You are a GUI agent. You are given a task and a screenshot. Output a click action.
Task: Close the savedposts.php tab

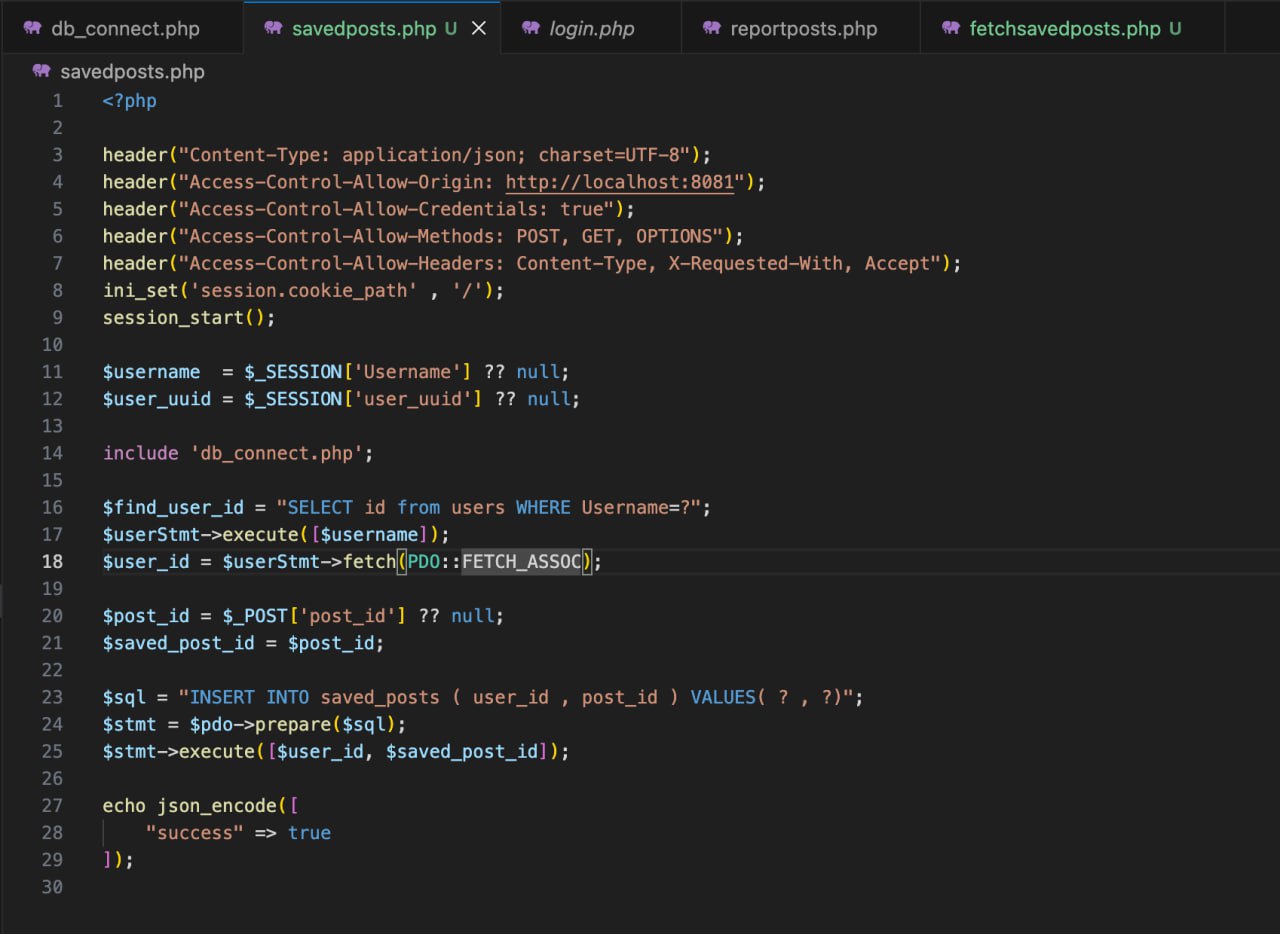tap(479, 28)
